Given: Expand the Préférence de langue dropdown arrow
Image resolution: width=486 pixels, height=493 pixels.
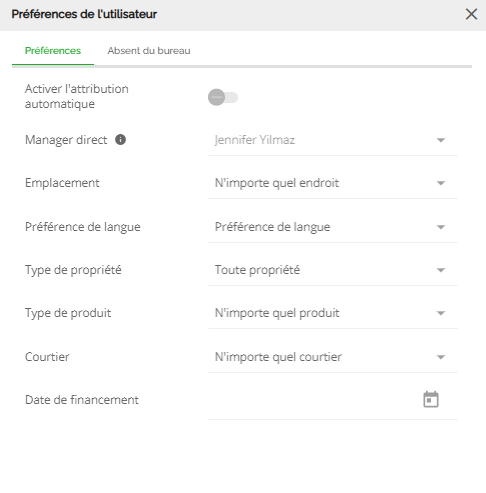Looking at the screenshot, I should [x=441, y=227].
